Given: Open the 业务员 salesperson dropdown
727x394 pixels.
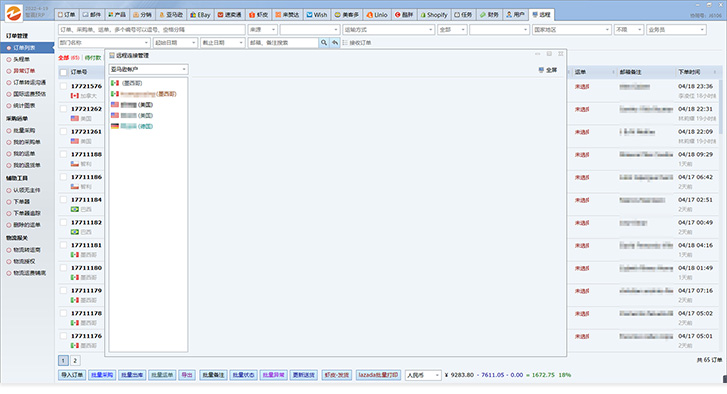Looking at the screenshot, I should (676, 30).
